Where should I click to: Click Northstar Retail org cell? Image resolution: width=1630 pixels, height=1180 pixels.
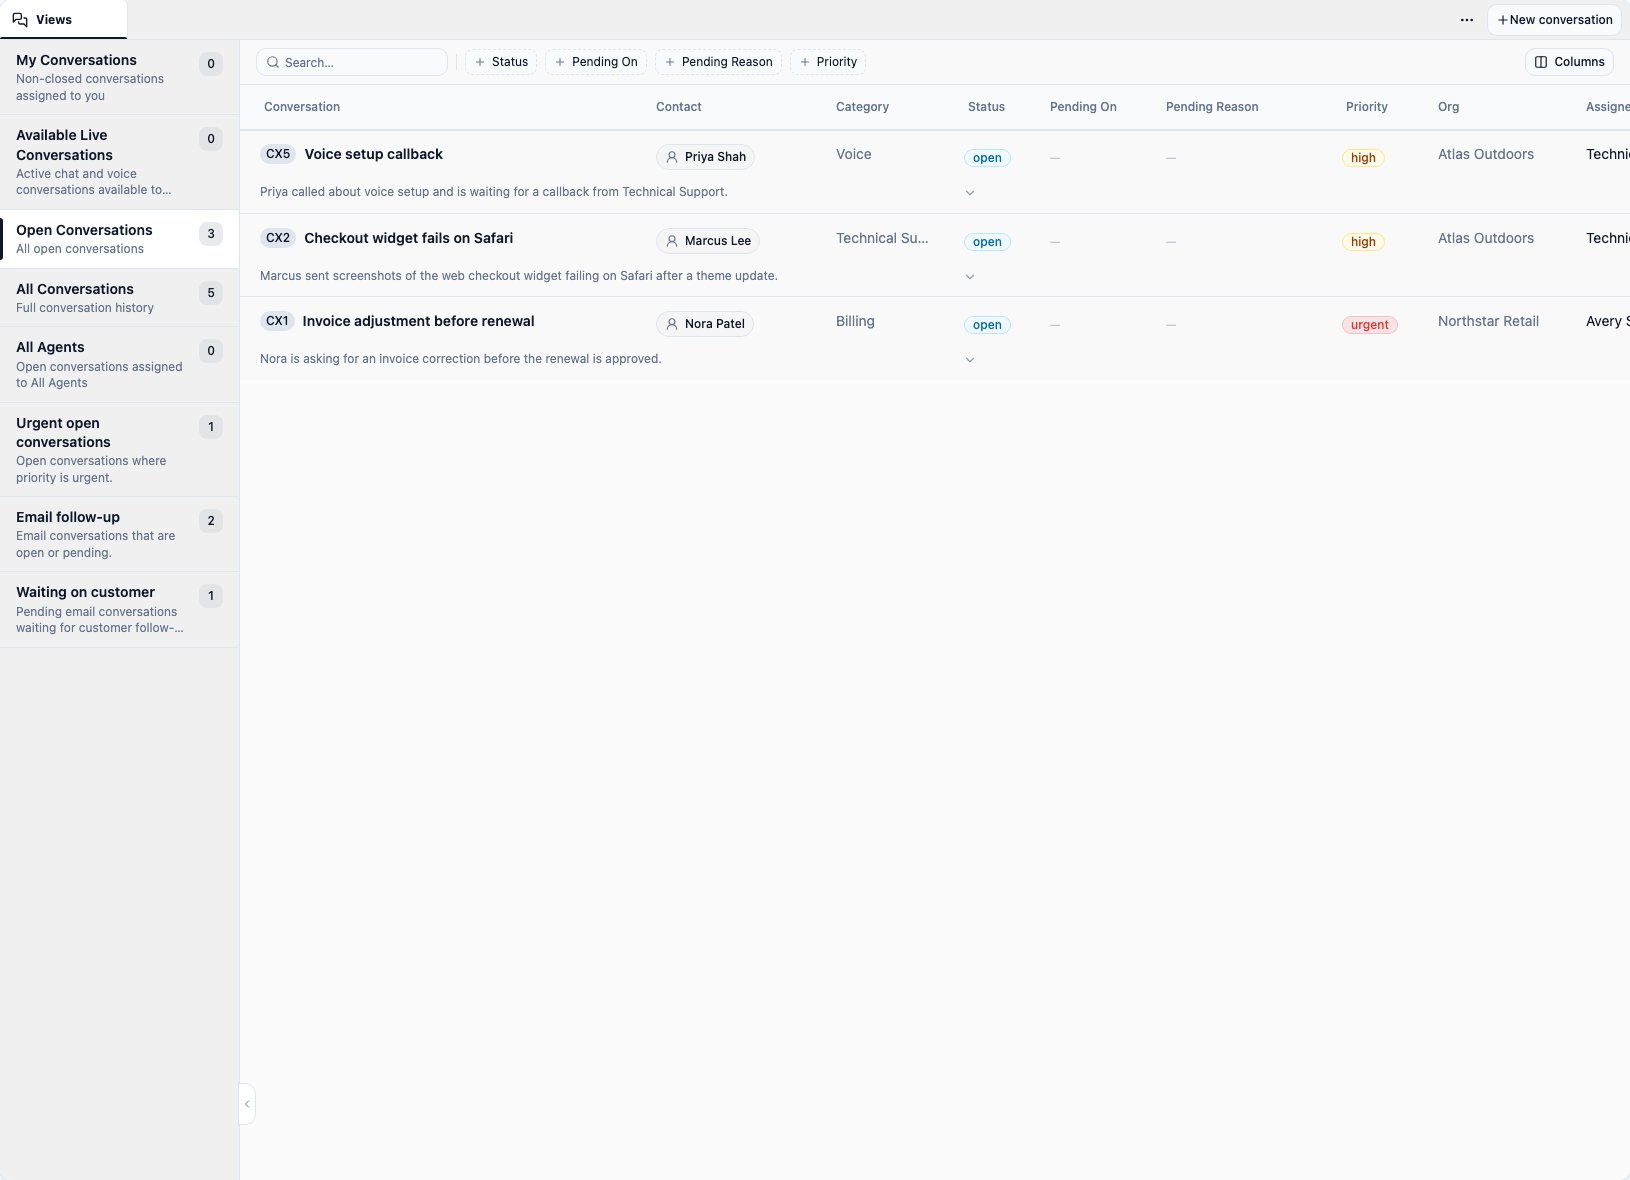(1488, 321)
